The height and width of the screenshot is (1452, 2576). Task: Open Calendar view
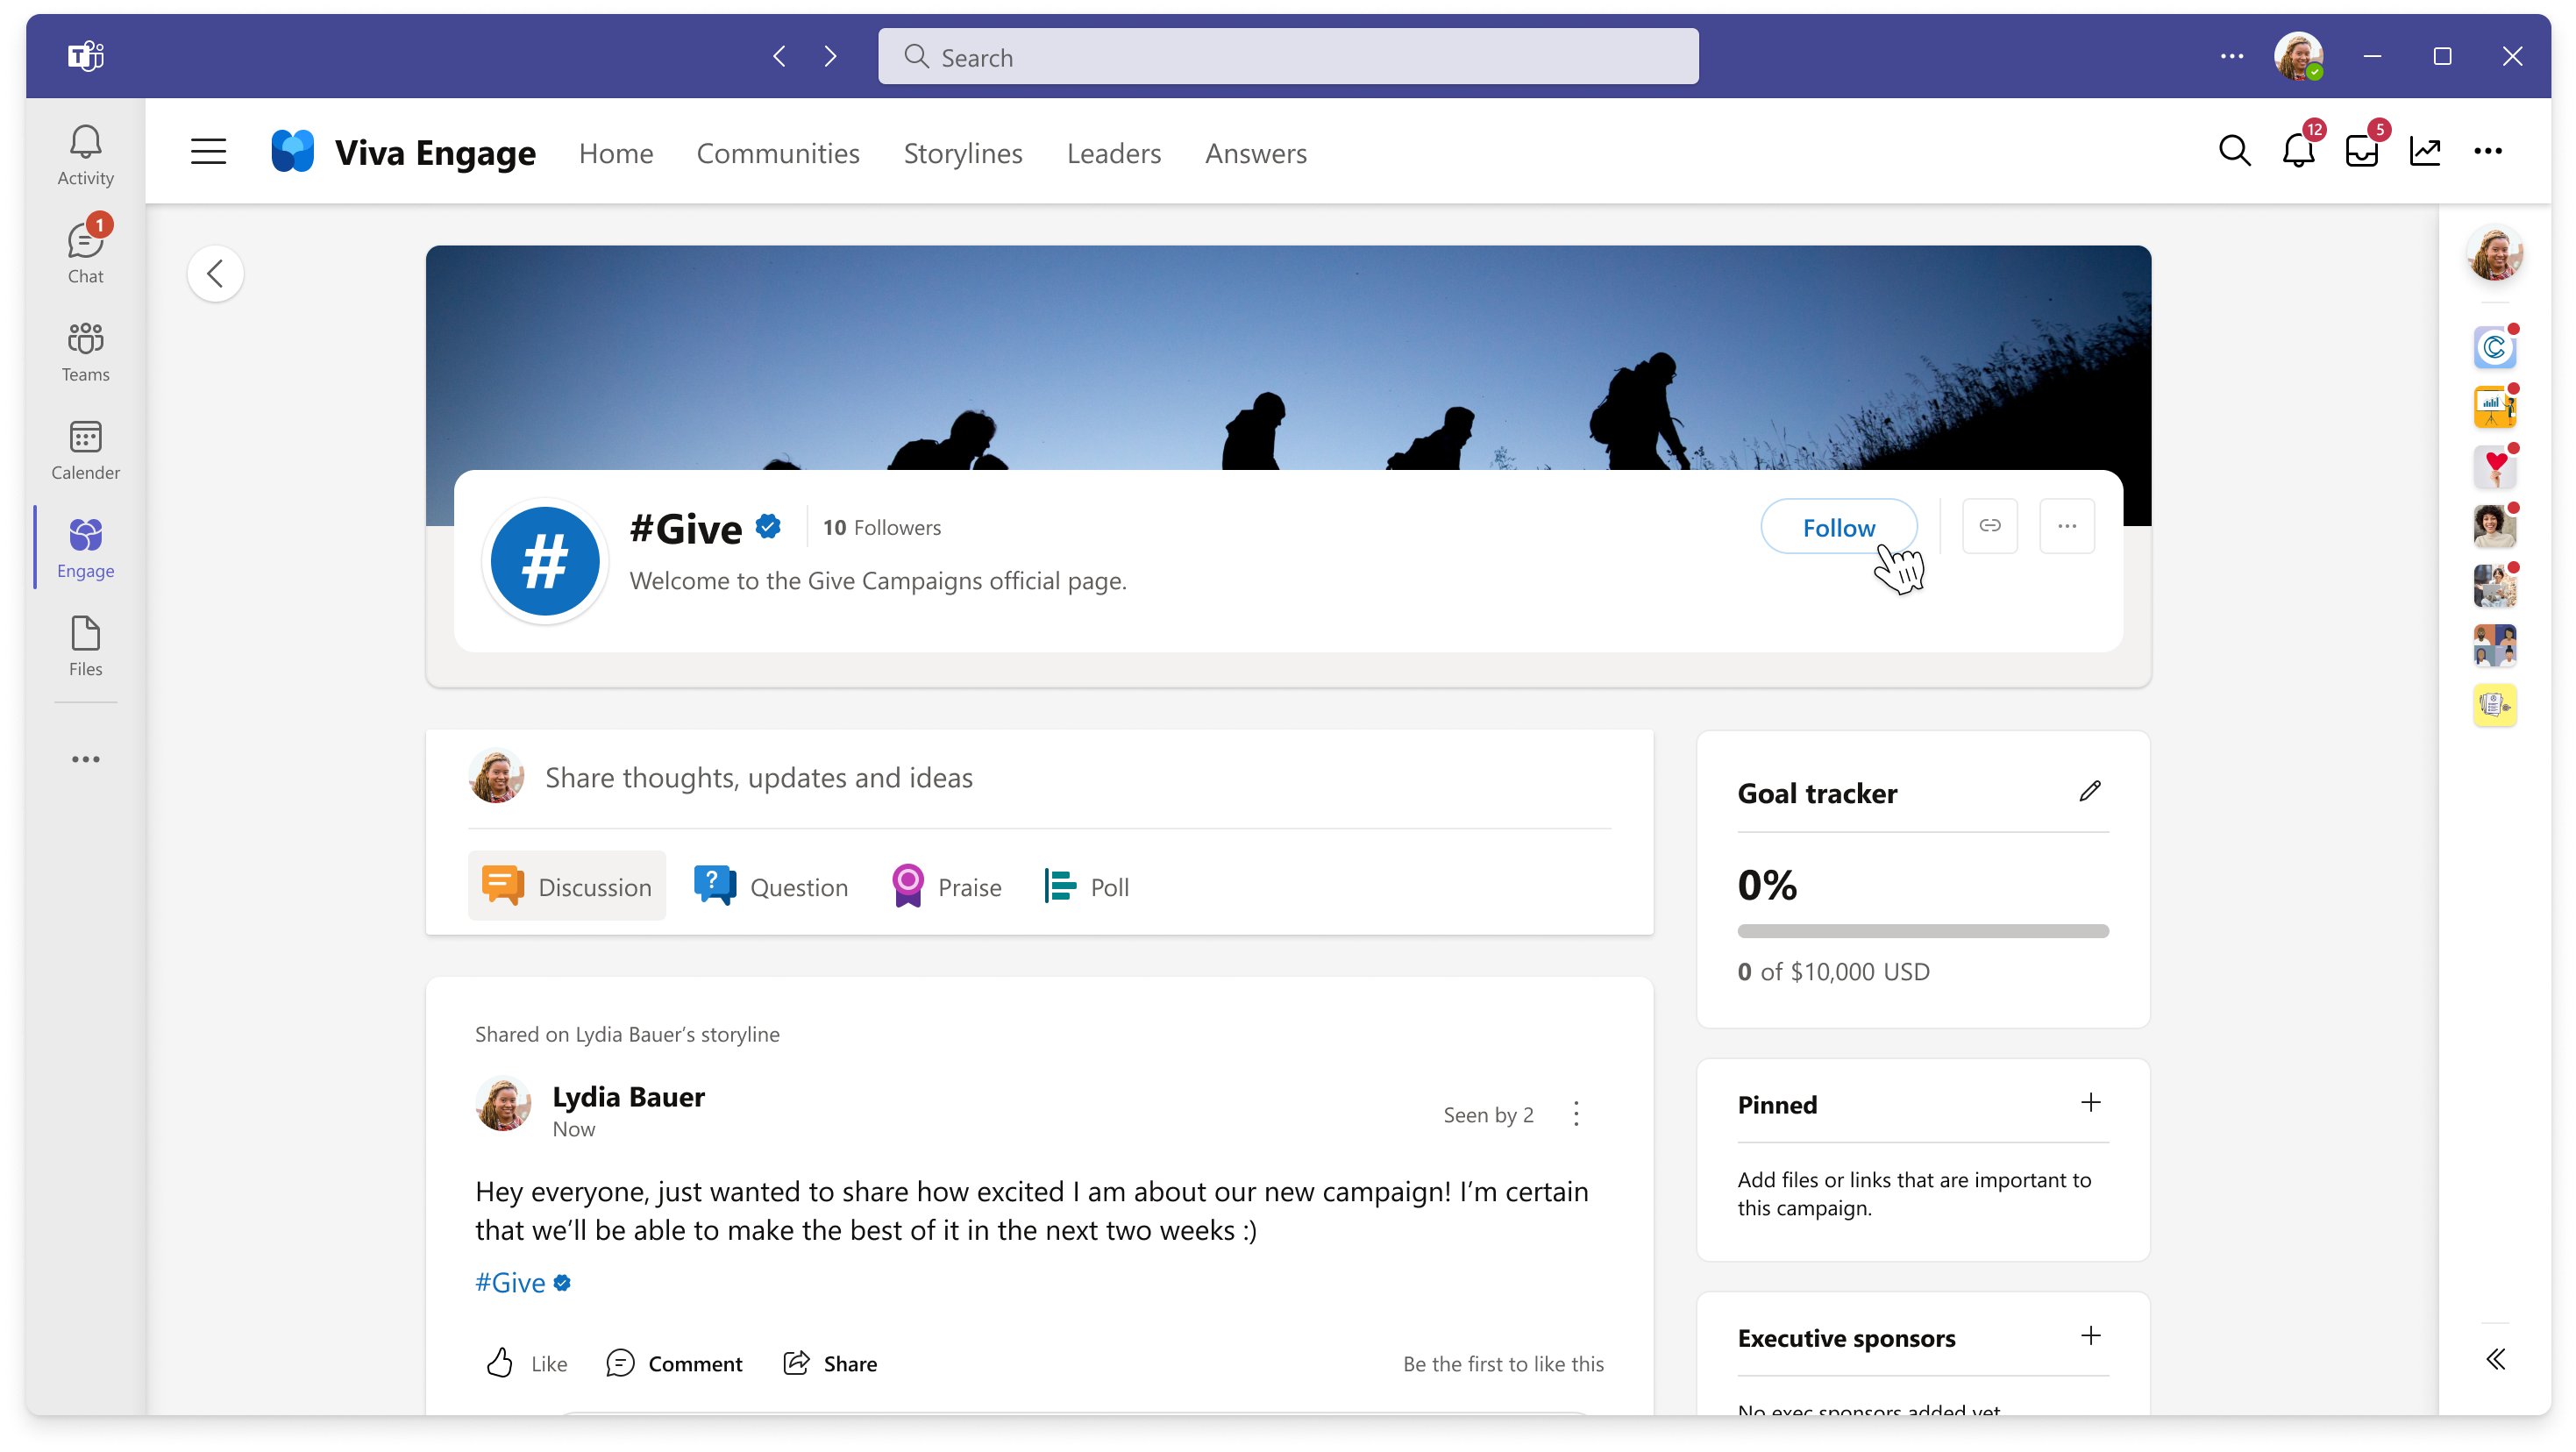point(83,449)
